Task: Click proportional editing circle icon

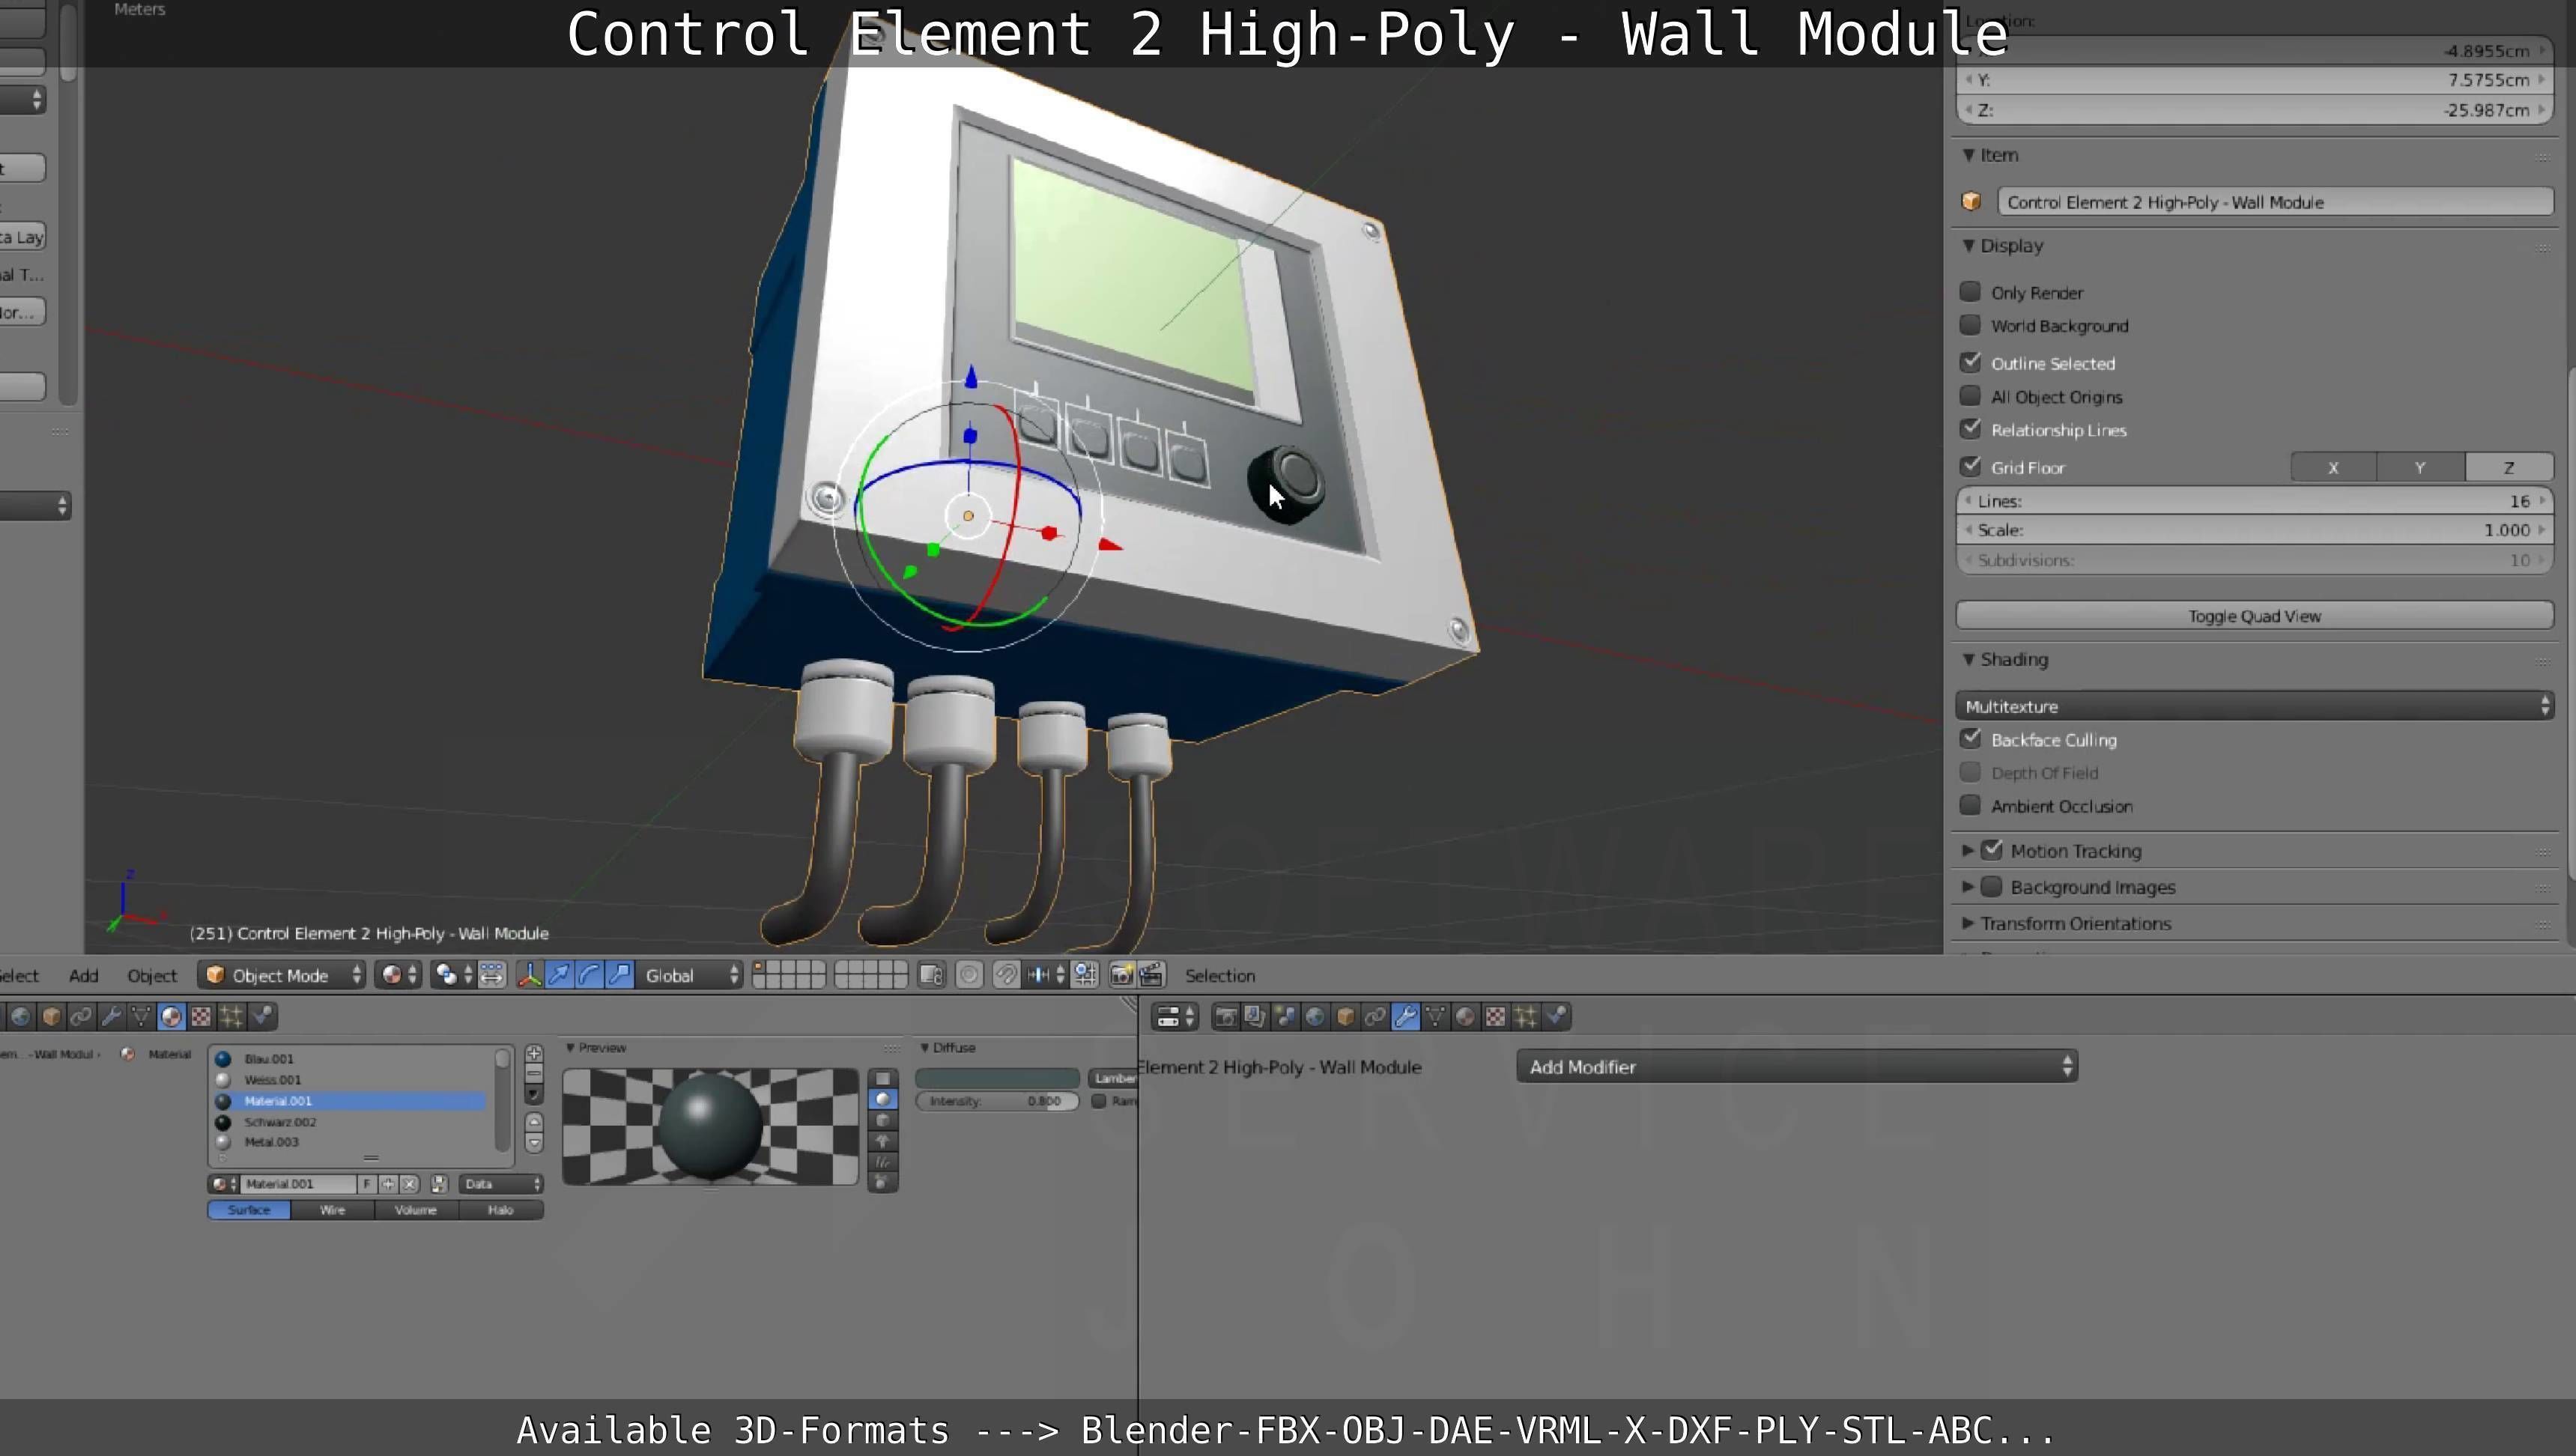Action: coord(969,975)
